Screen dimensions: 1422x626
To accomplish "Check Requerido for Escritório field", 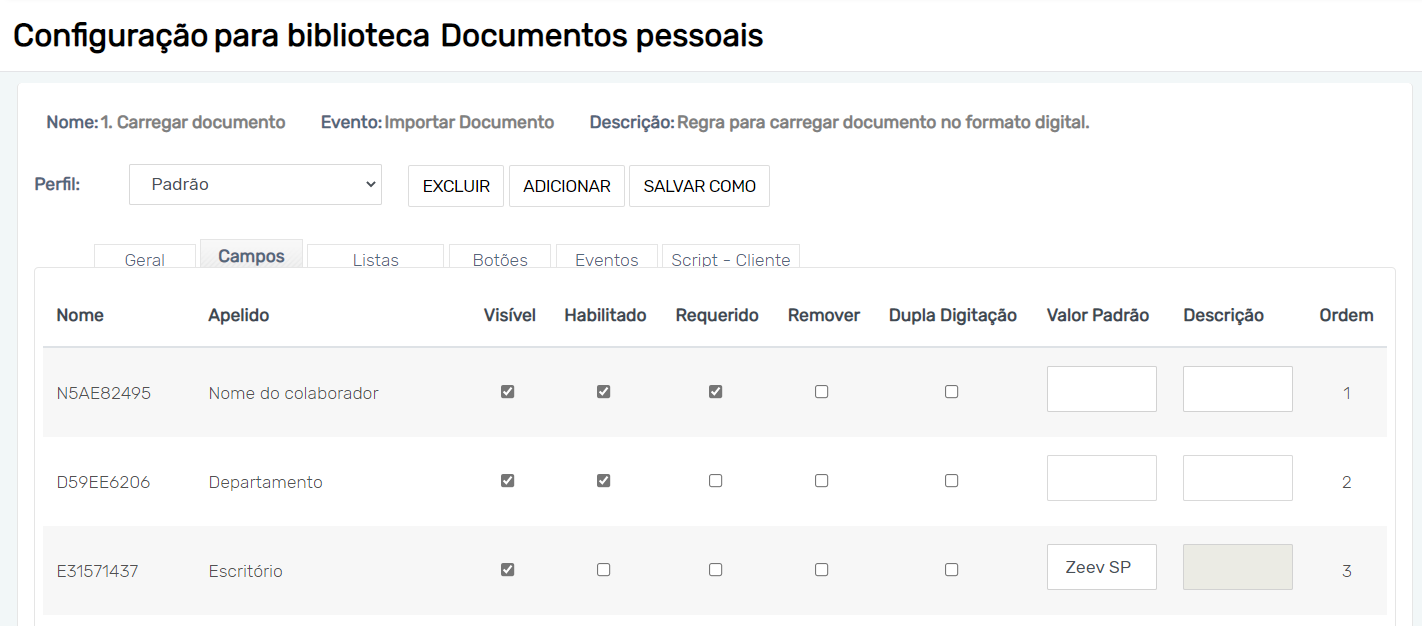I will tap(715, 570).
